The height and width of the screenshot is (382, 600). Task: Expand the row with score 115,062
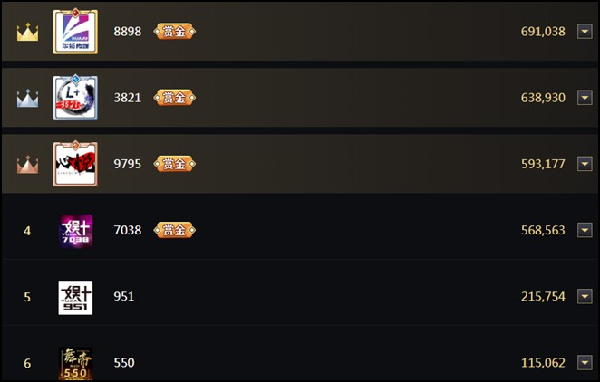click(x=585, y=362)
